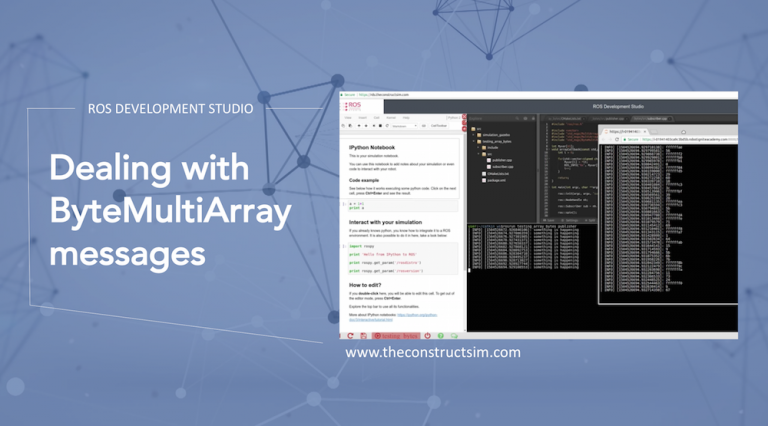Click the notebook copy cell icon

(343, 126)
